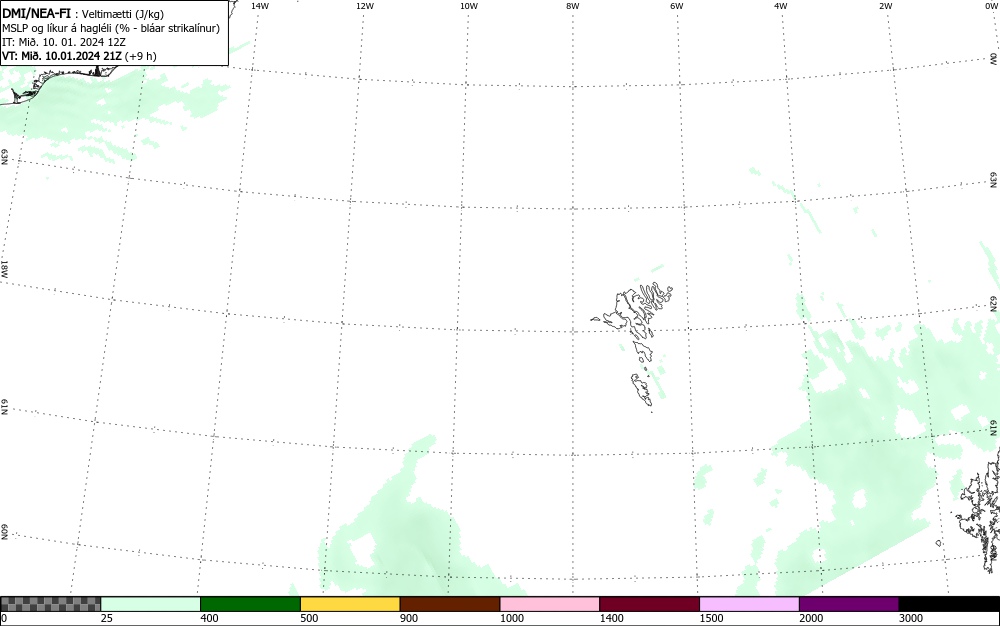Screen dimensions: 1000x626
Task: Click the legend value 1400
Action: pos(612,618)
